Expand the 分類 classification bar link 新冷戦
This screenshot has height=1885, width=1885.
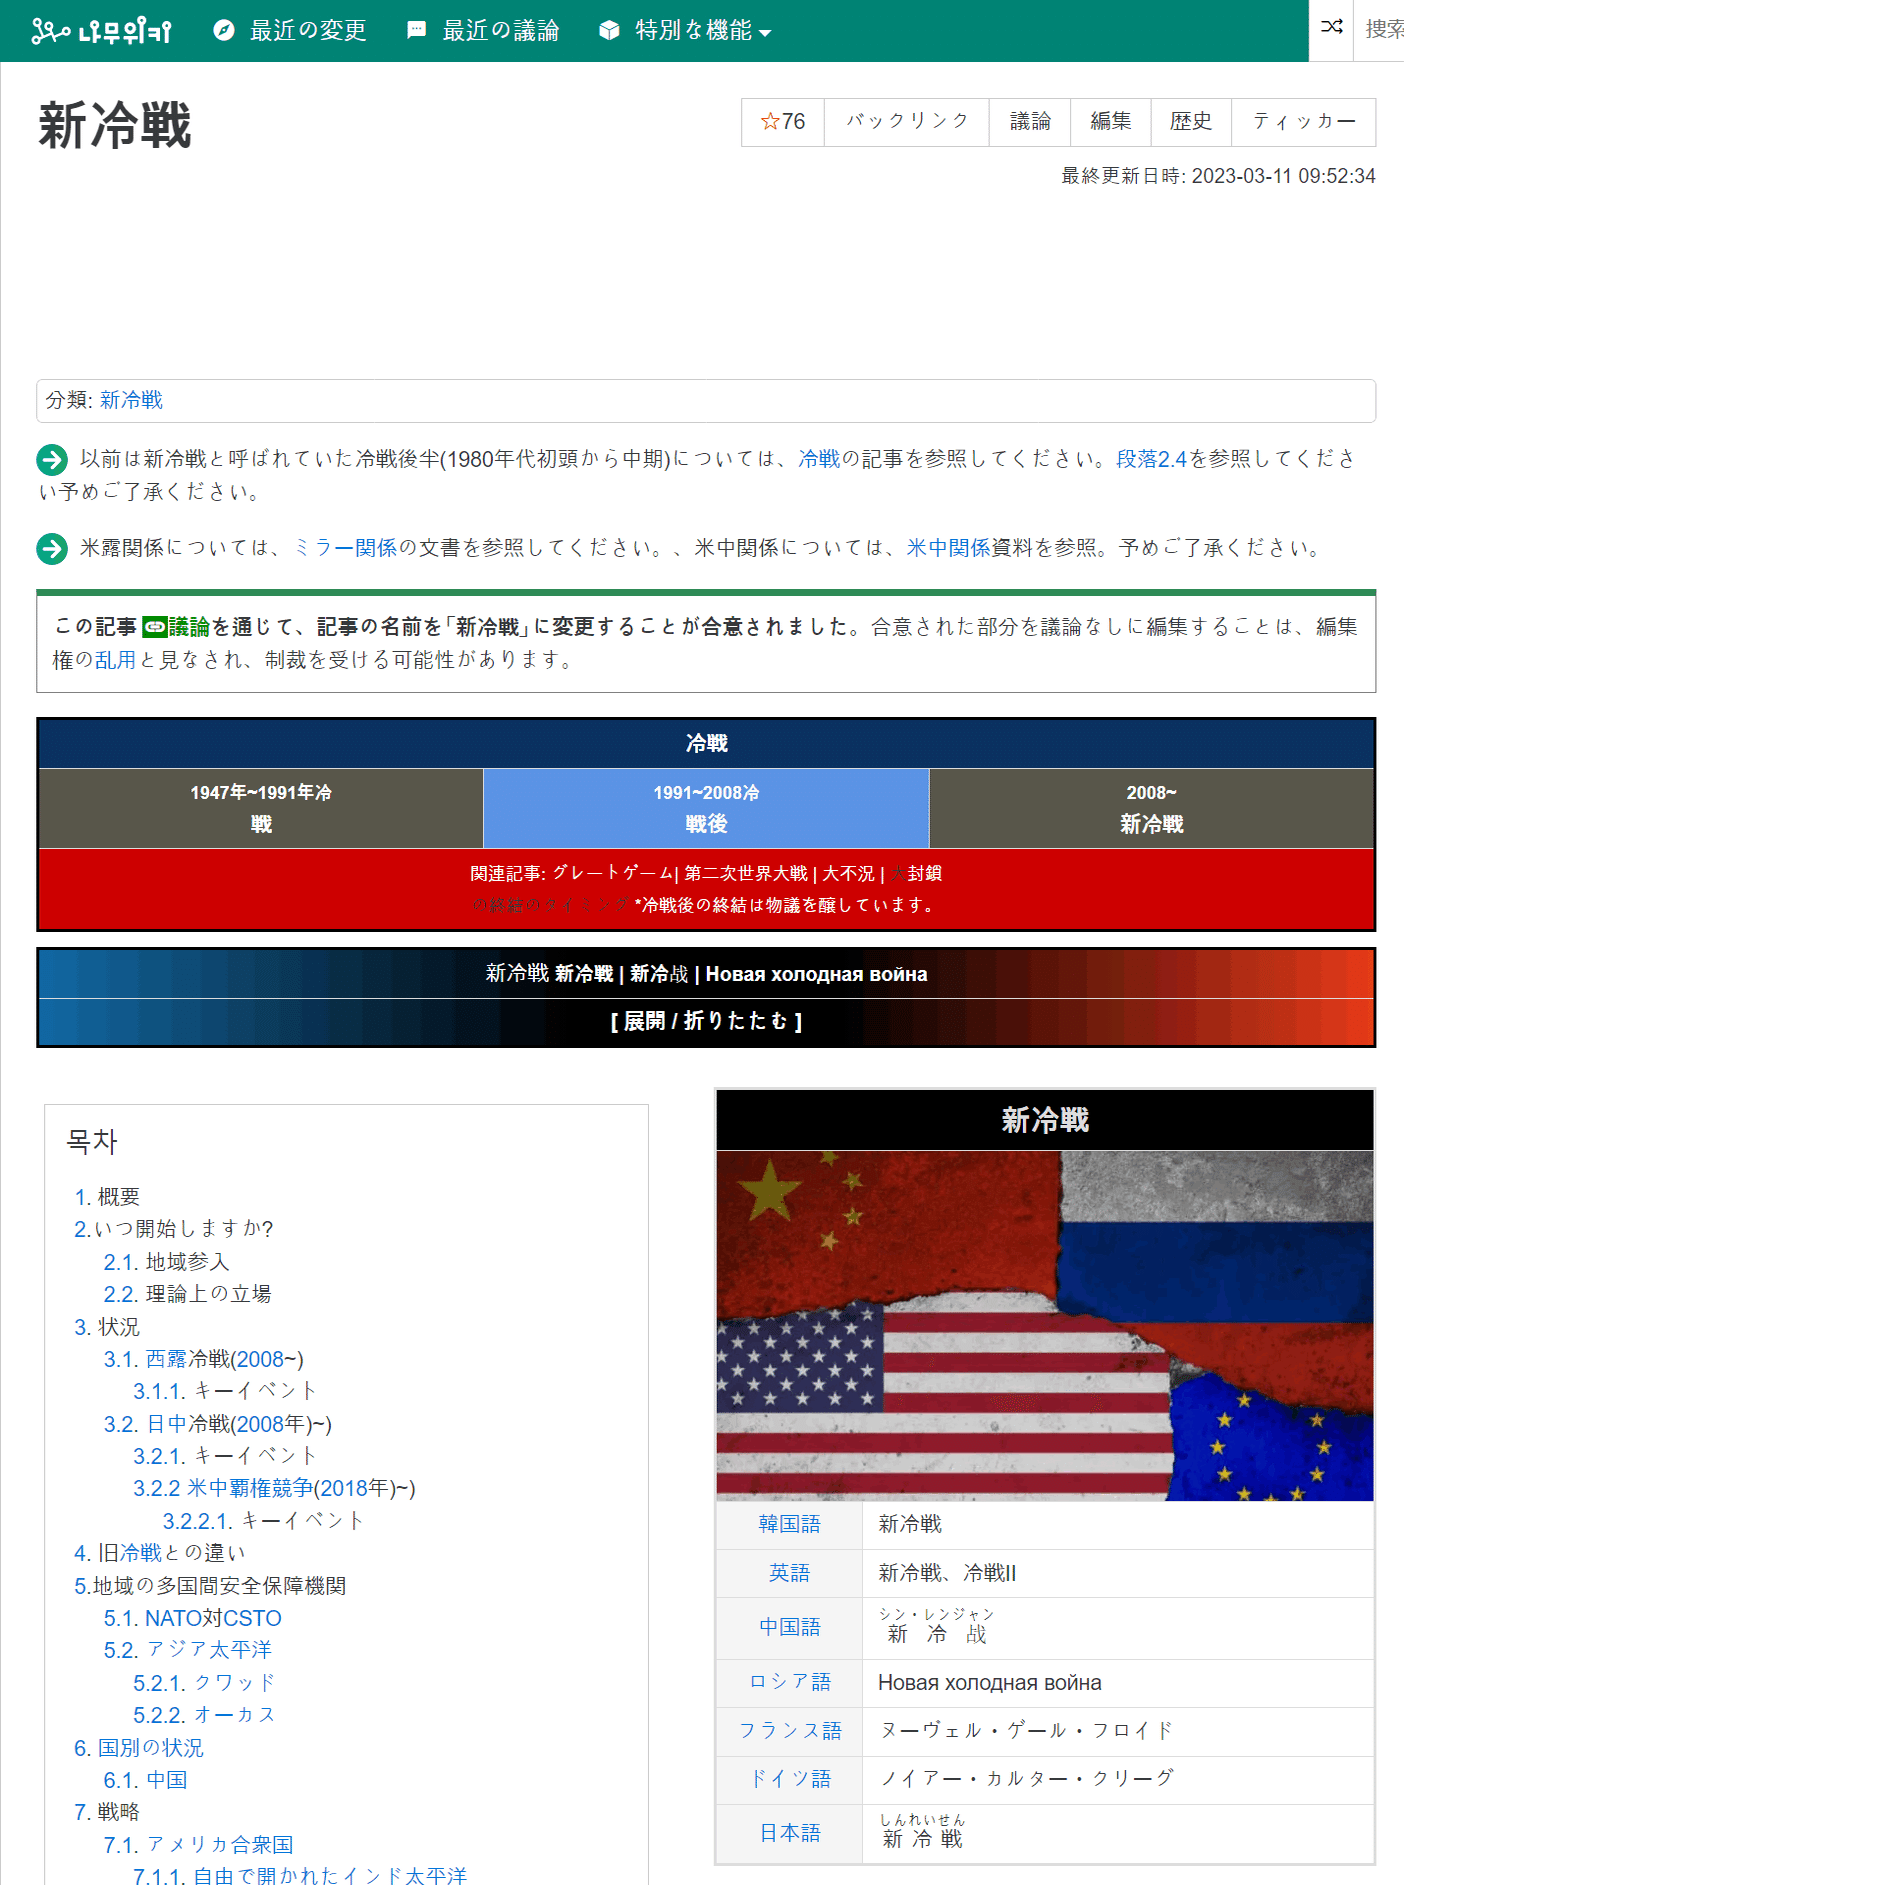pos(132,400)
